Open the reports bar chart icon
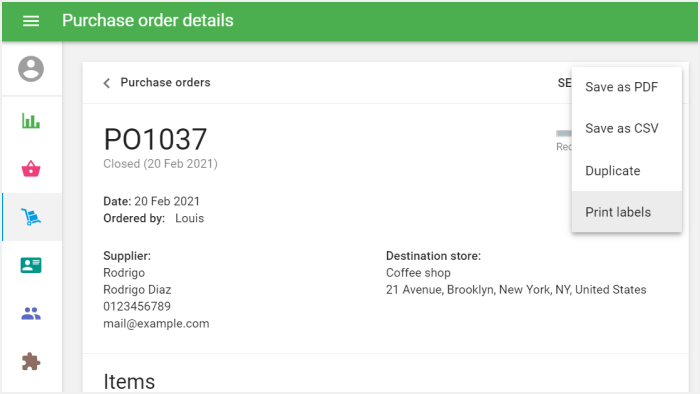 31,120
